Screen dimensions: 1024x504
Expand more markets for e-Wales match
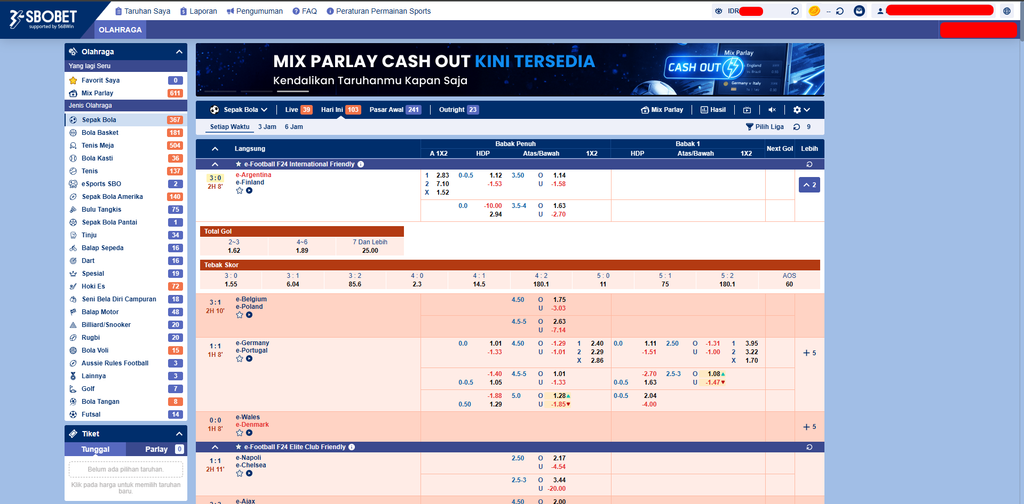click(809, 427)
